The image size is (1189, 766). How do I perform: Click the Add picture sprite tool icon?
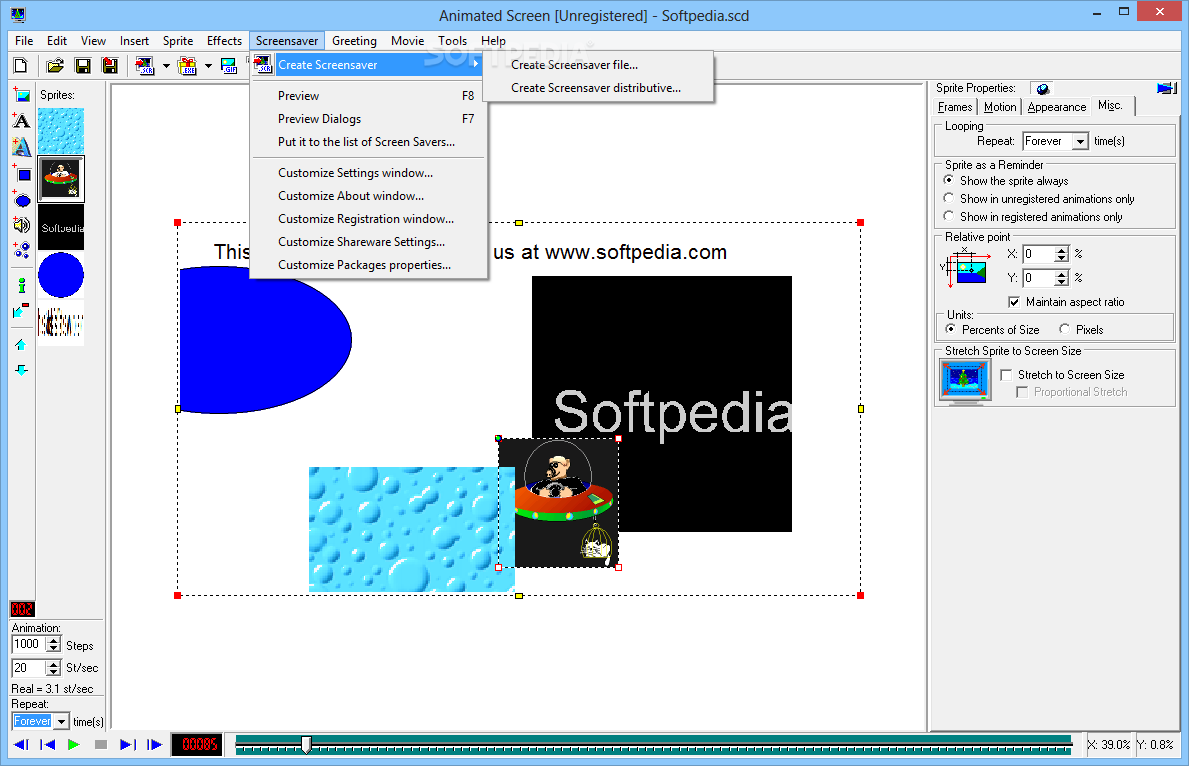point(21,95)
